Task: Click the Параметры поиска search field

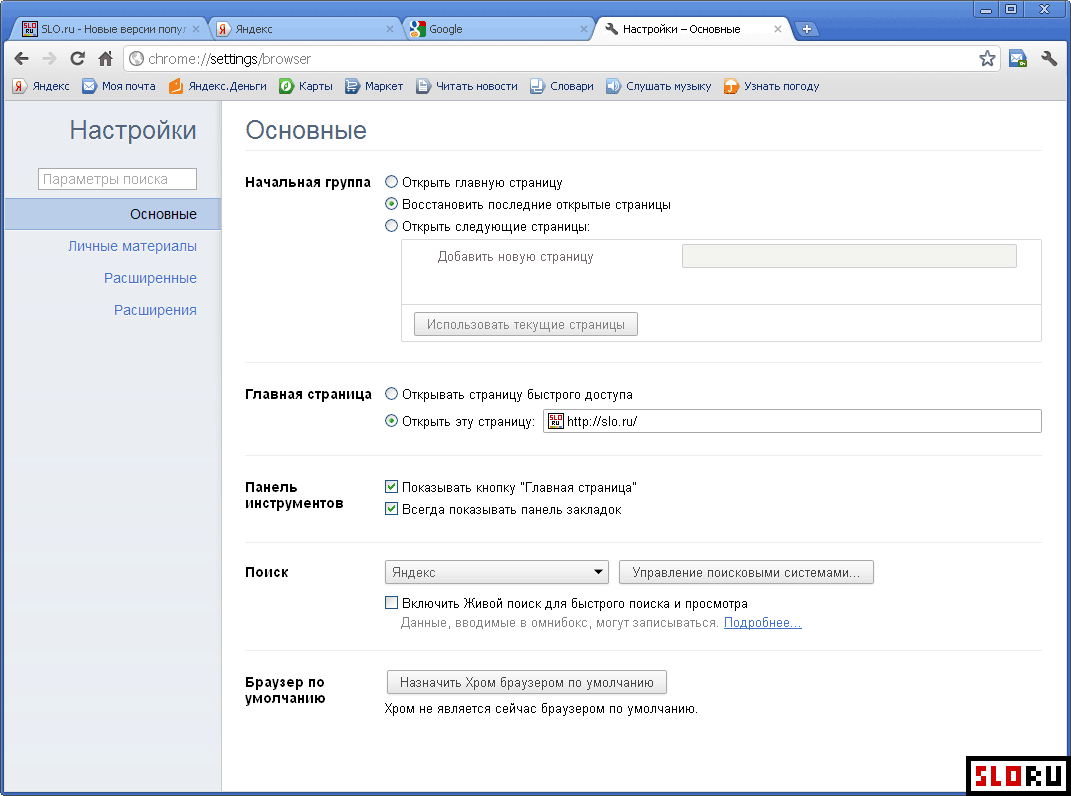Action: (x=117, y=179)
